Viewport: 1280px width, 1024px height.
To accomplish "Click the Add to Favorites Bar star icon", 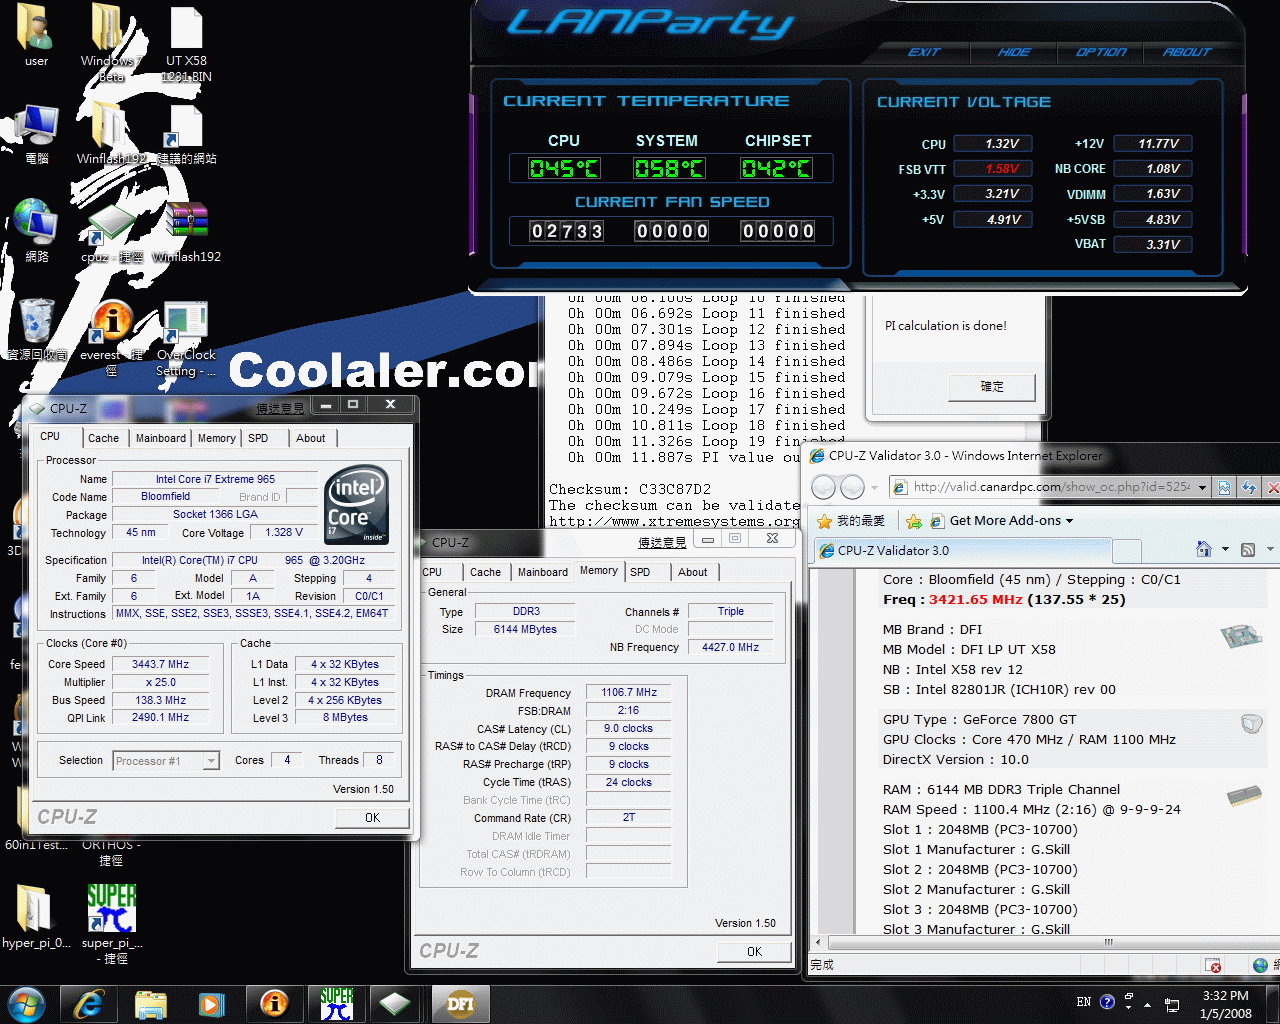I will pos(913,521).
